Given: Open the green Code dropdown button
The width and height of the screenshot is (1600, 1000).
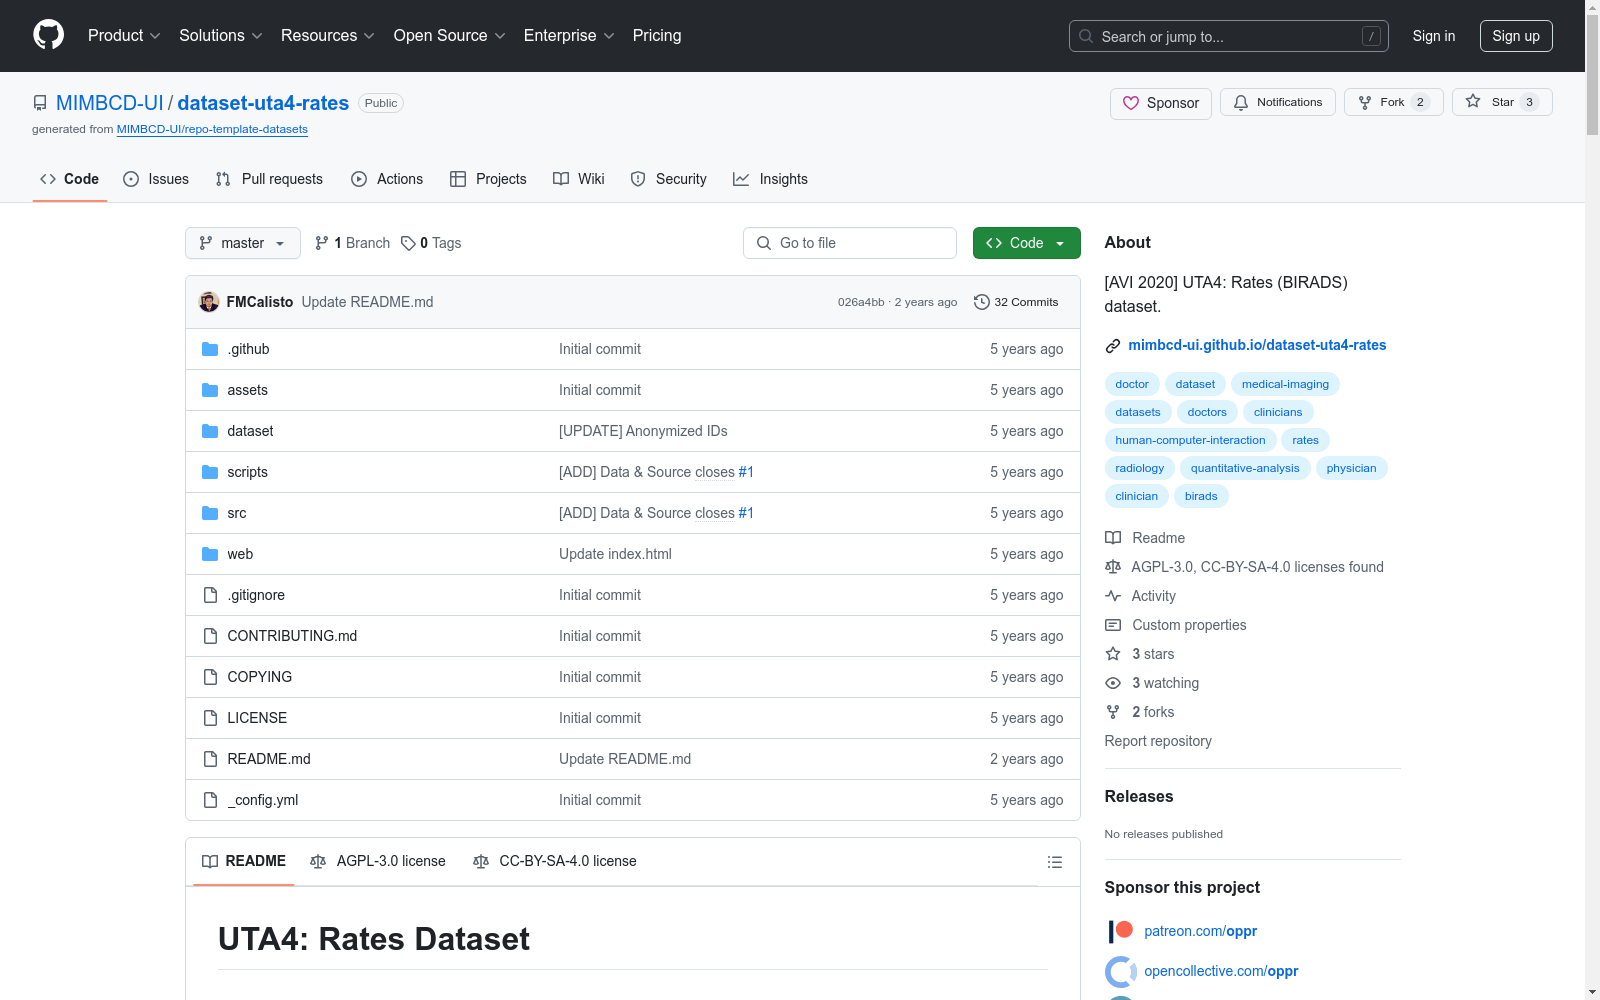Looking at the screenshot, I should (x=1026, y=243).
